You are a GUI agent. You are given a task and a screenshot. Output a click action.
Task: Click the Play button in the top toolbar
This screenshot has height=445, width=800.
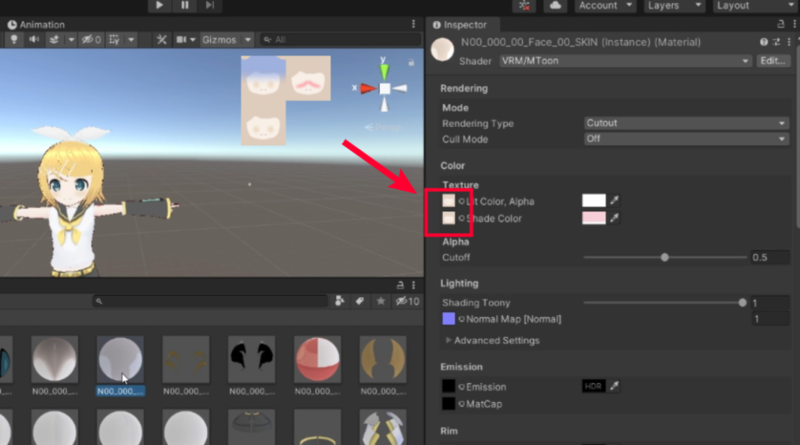(159, 5)
